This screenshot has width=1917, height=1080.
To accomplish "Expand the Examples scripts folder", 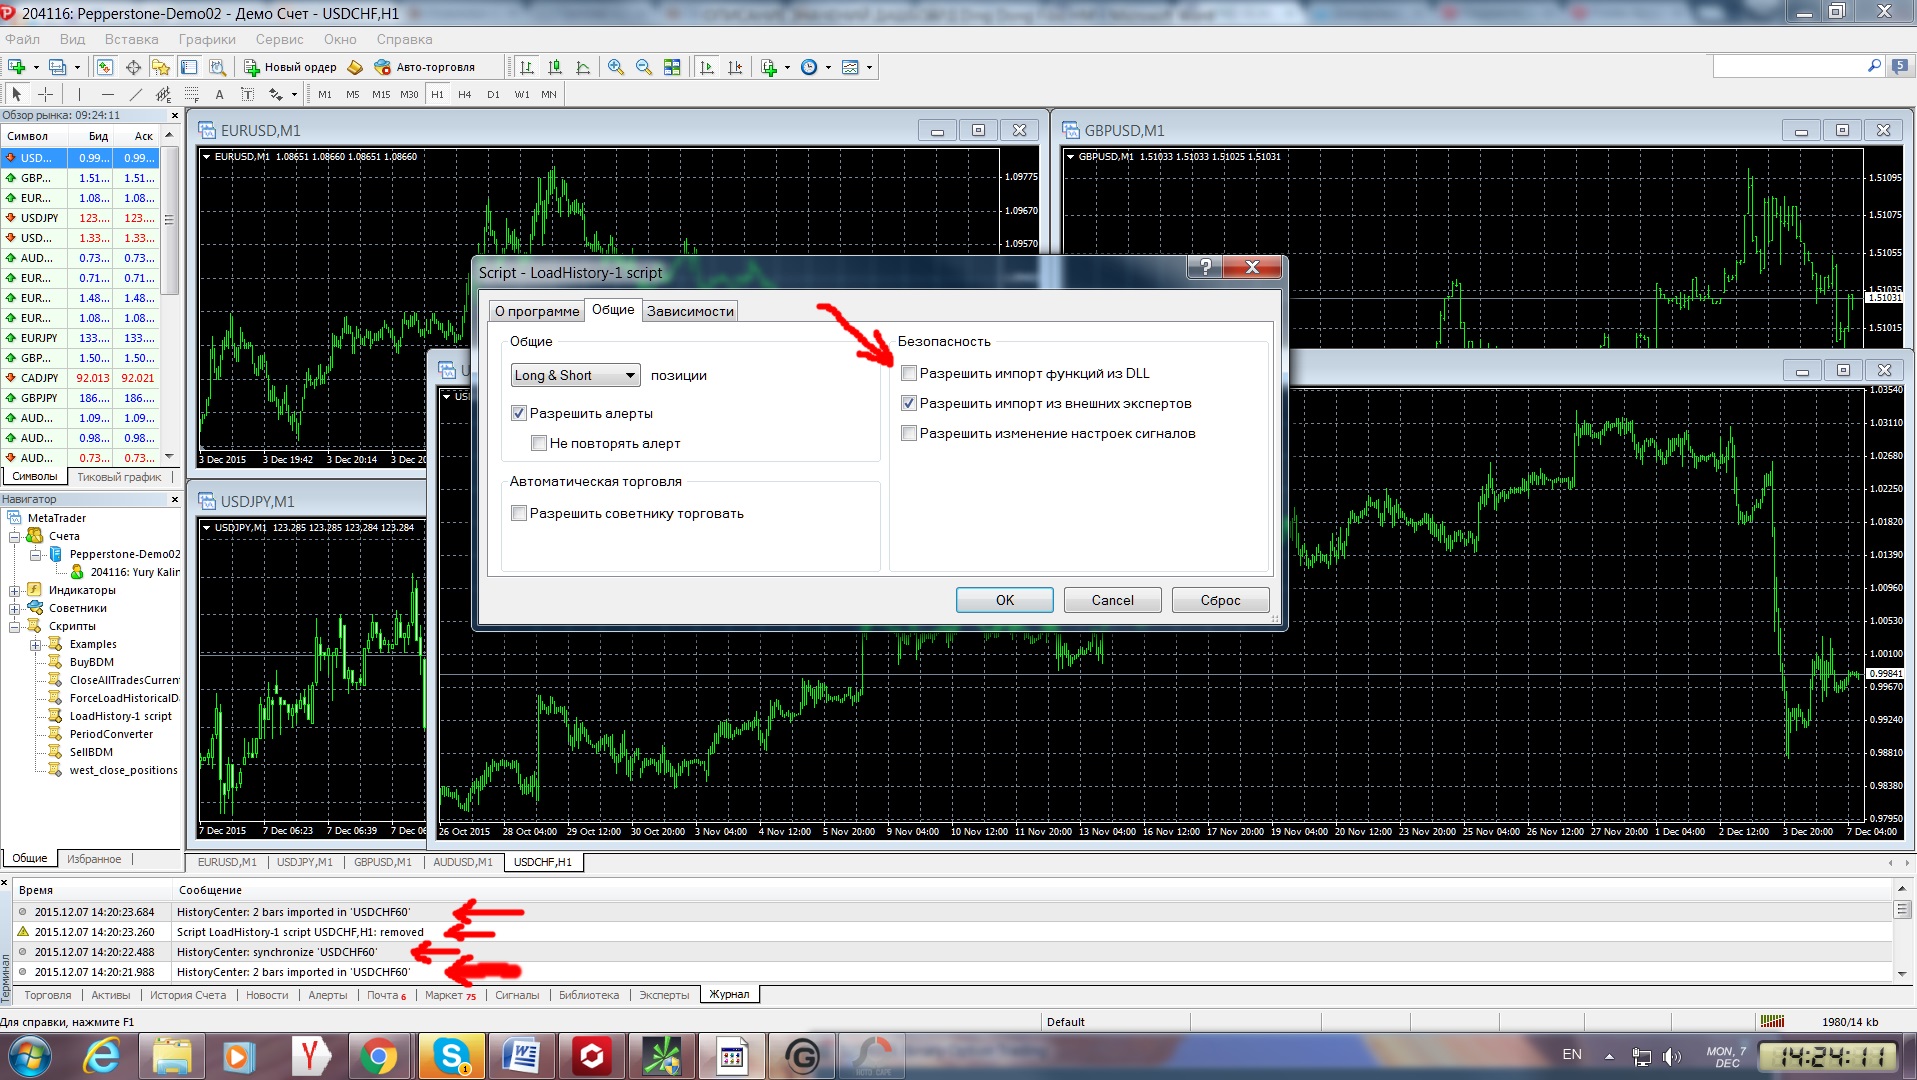I will 35,644.
